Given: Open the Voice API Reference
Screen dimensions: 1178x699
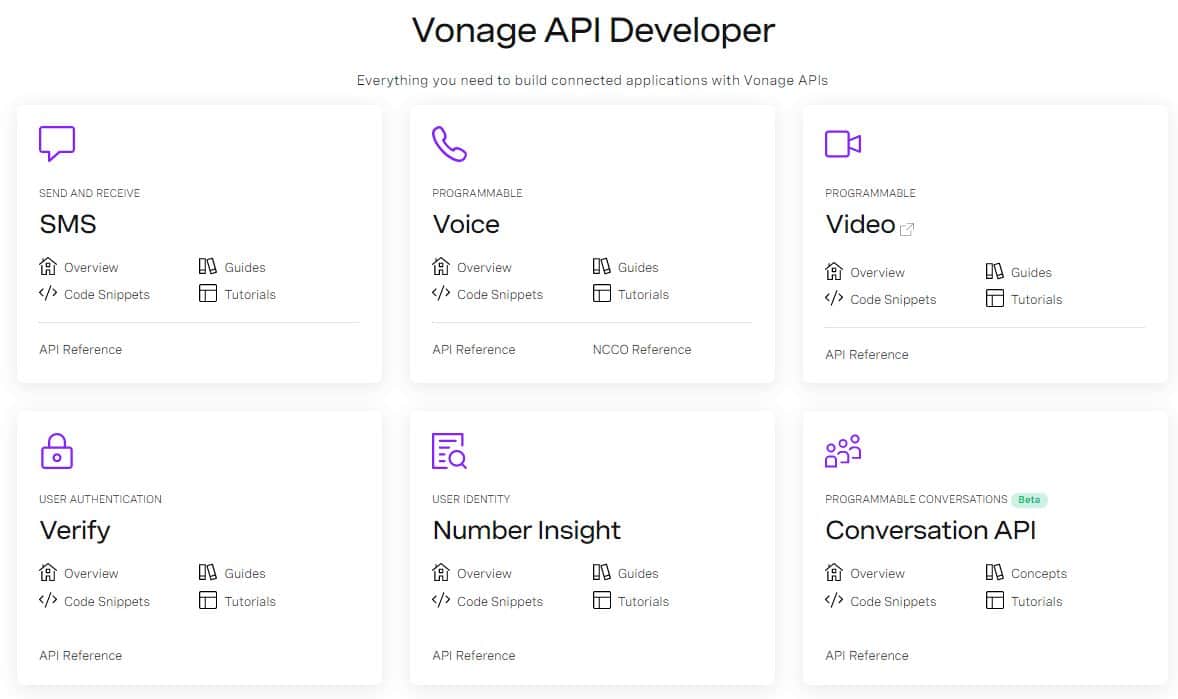Looking at the screenshot, I should 473,350.
